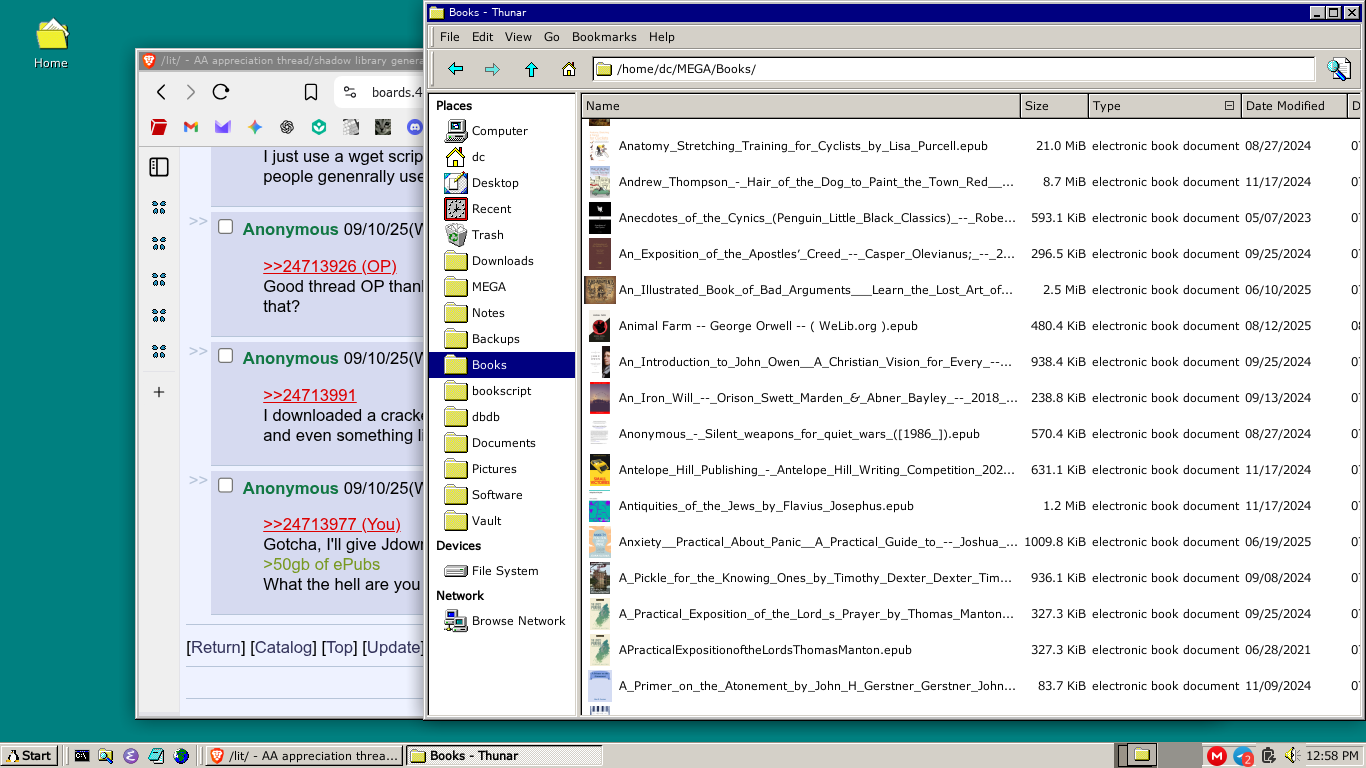Sort files by the Size column header
Screen dimensions: 1366x768
[x=1054, y=106]
